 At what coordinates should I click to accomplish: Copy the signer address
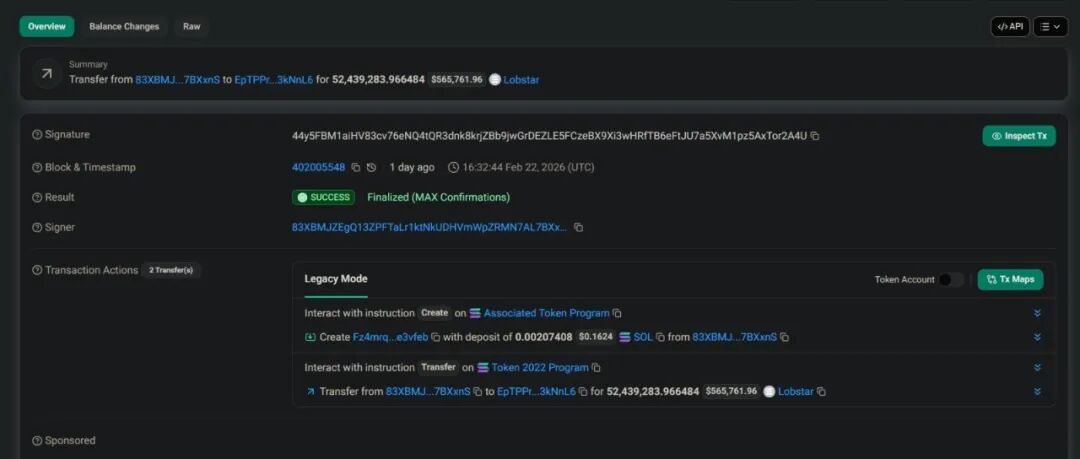(579, 227)
